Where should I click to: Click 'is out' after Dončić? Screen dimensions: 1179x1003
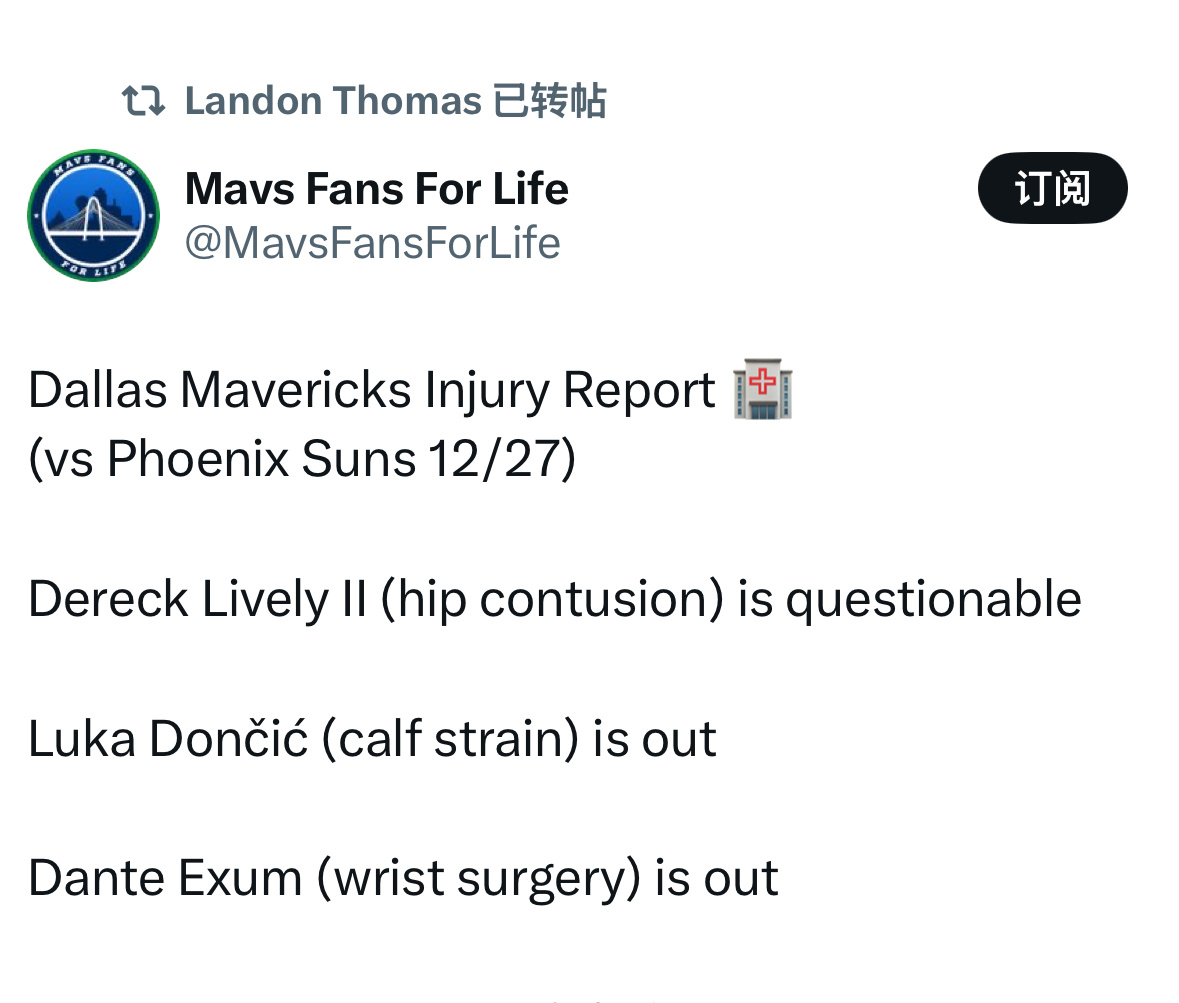pos(654,738)
